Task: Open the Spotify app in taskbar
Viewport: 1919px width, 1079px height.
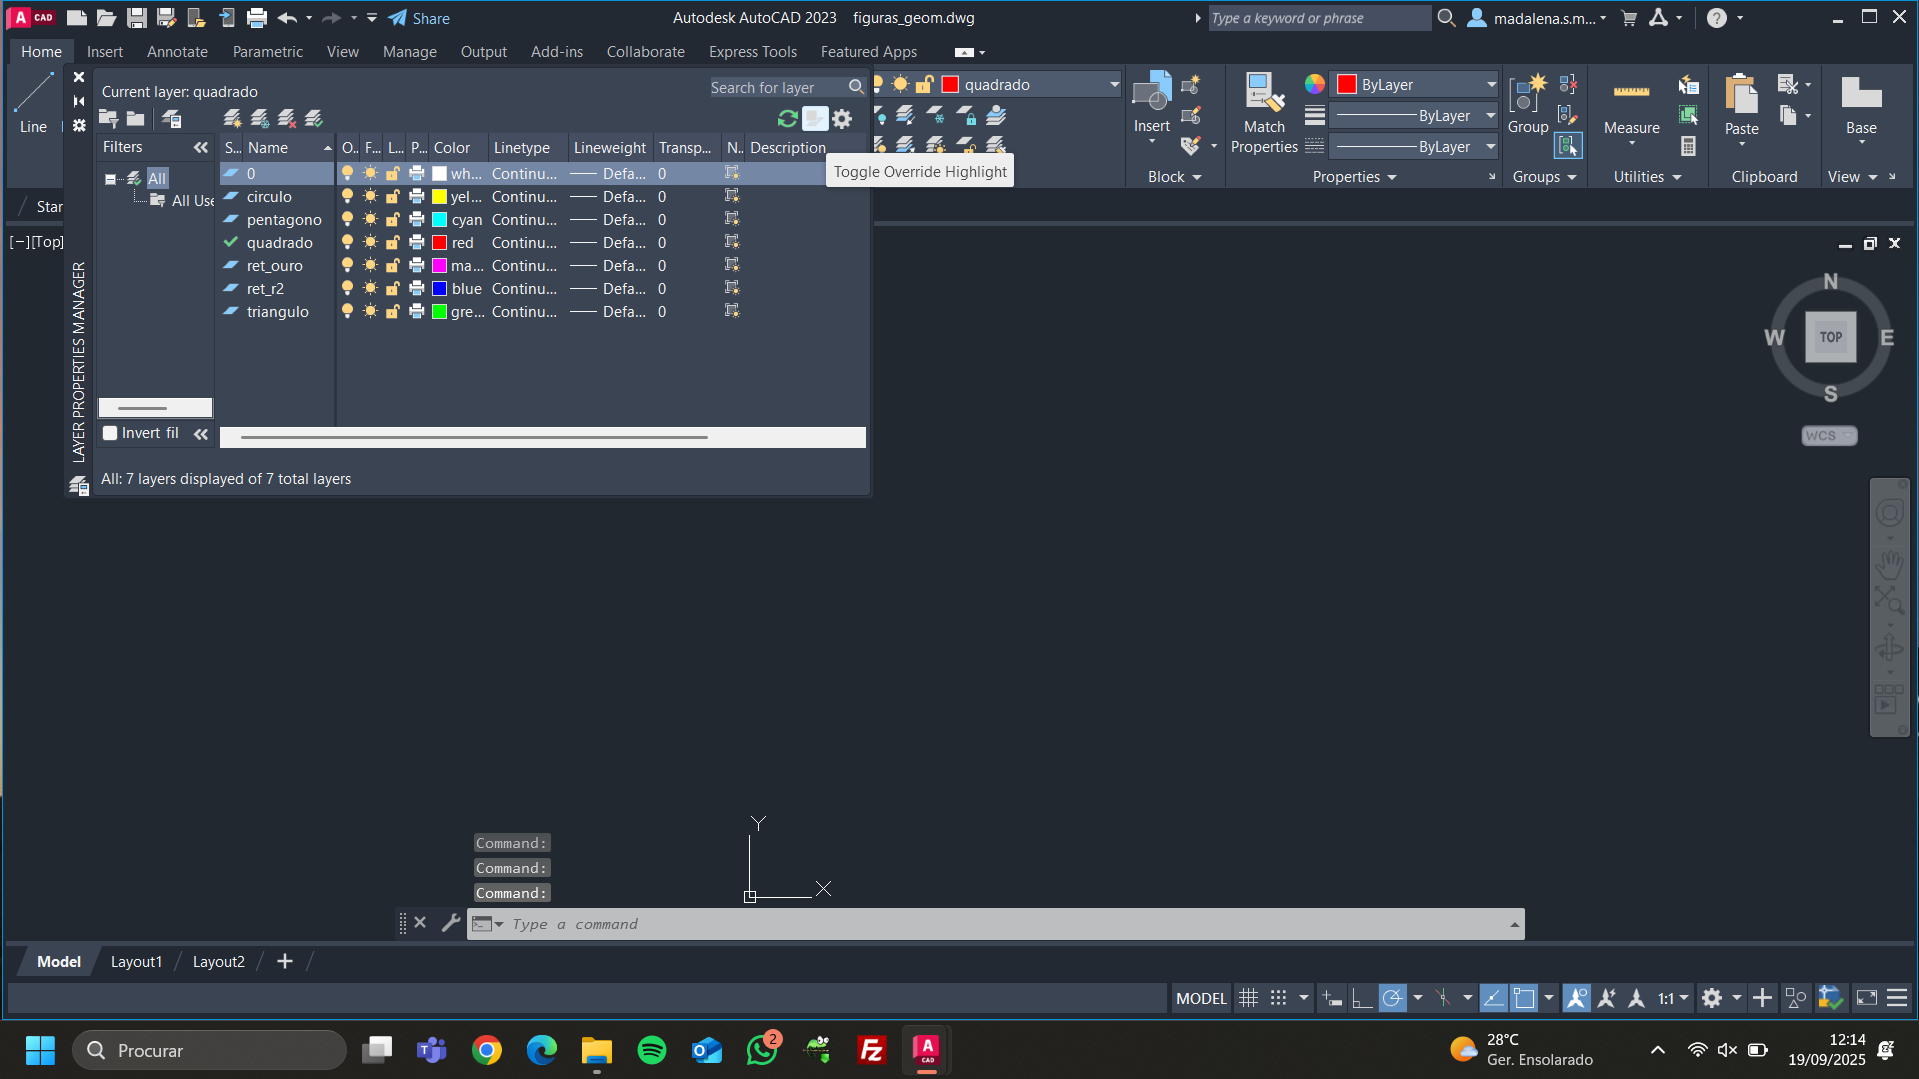Action: pyautogui.click(x=652, y=1050)
